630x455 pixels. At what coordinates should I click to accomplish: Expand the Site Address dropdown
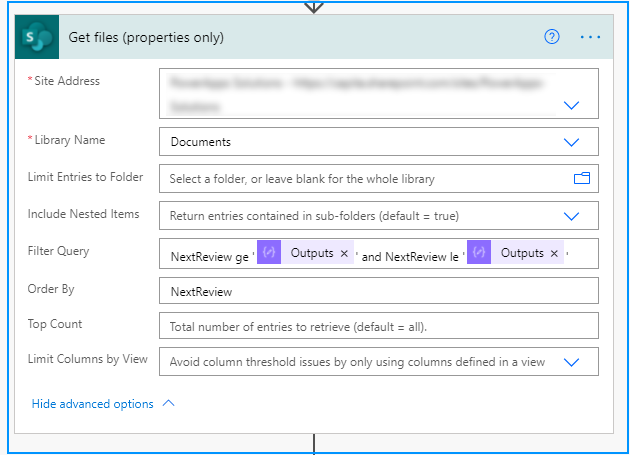(x=572, y=105)
